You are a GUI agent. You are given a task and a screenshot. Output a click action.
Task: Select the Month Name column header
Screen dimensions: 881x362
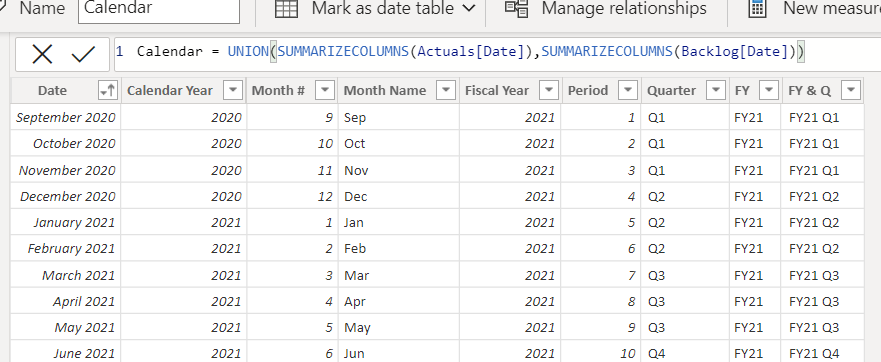[385, 90]
